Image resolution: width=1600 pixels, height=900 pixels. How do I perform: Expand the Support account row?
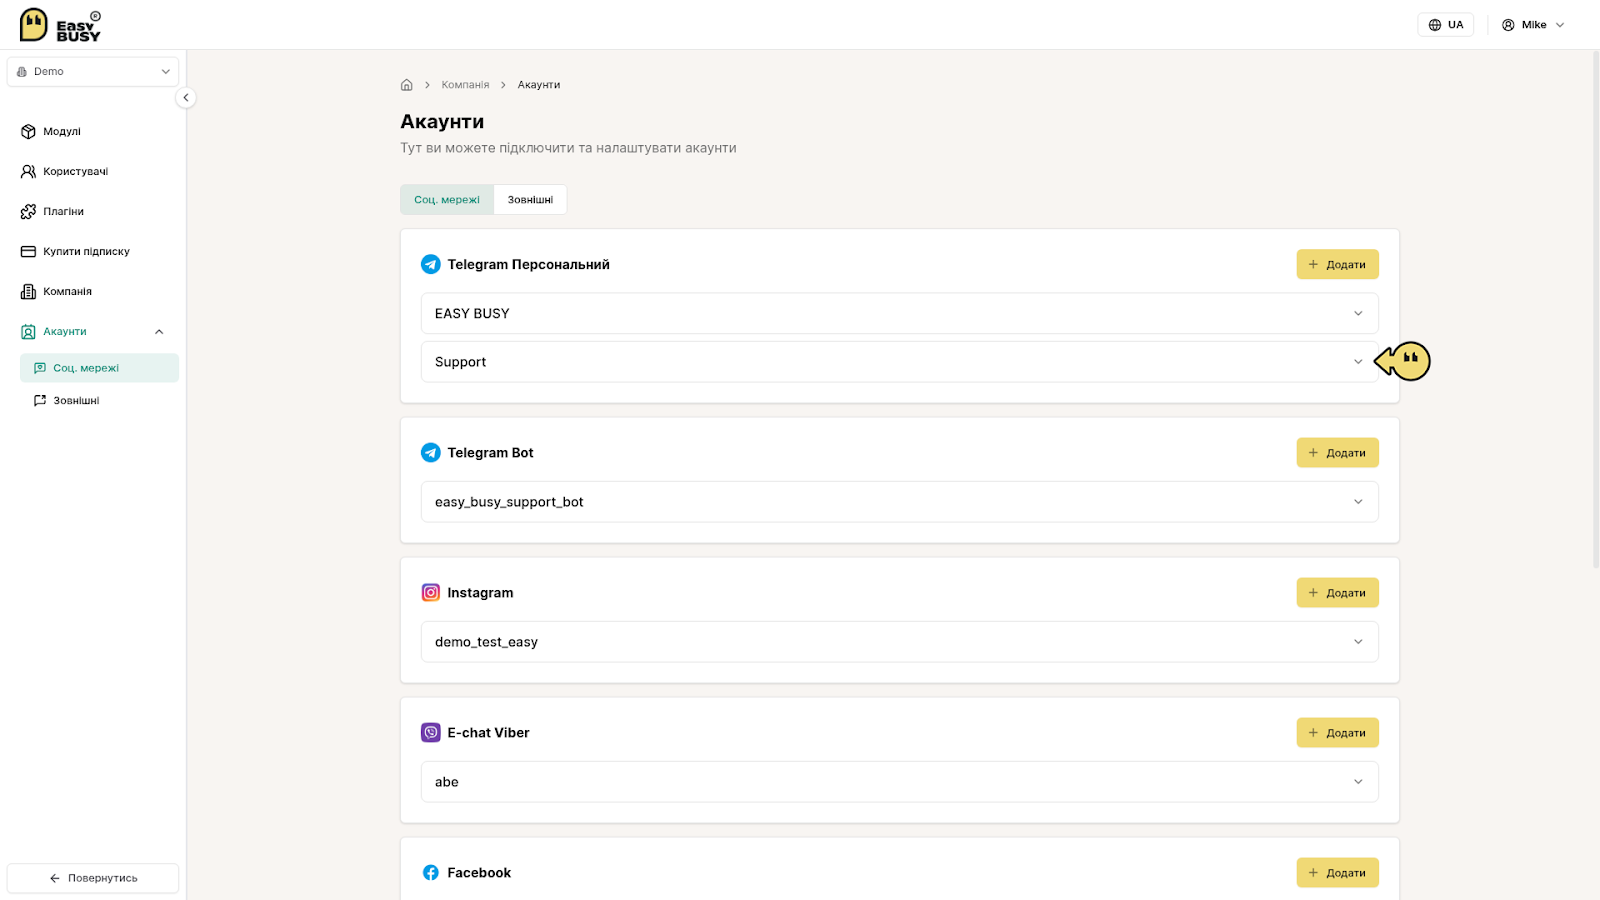899,362
